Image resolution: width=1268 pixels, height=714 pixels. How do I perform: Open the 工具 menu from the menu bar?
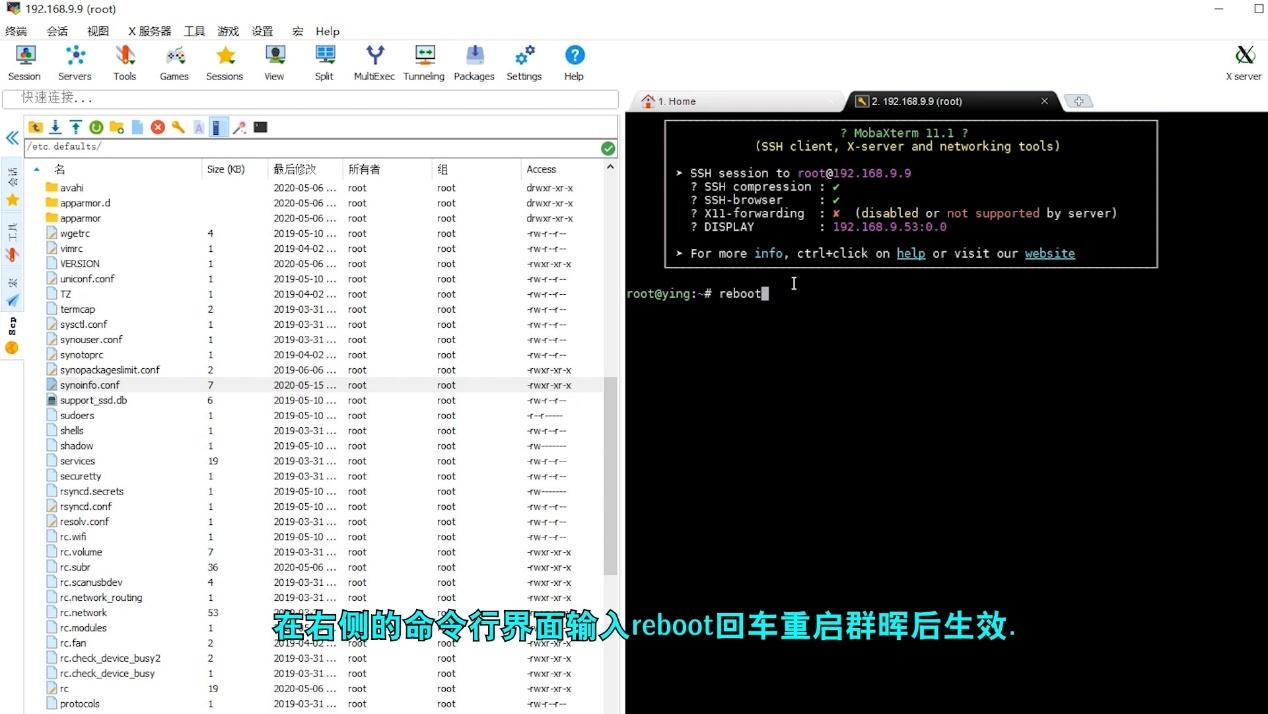(x=194, y=31)
